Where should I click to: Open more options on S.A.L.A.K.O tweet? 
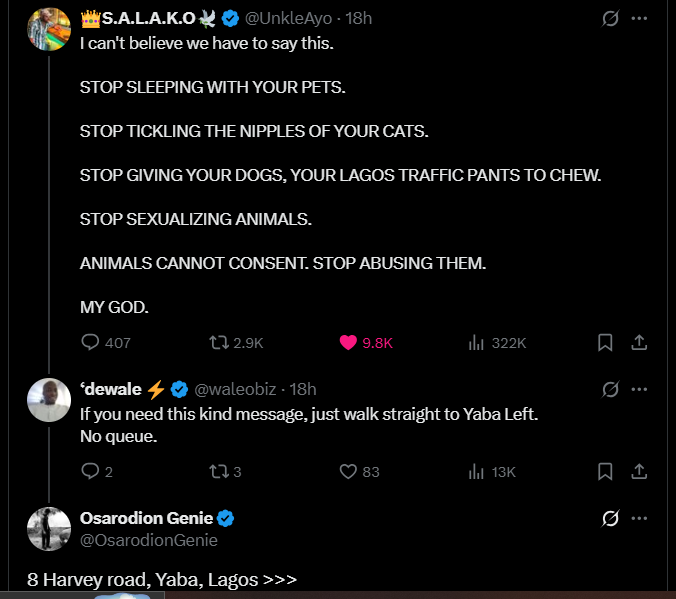coord(640,19)
